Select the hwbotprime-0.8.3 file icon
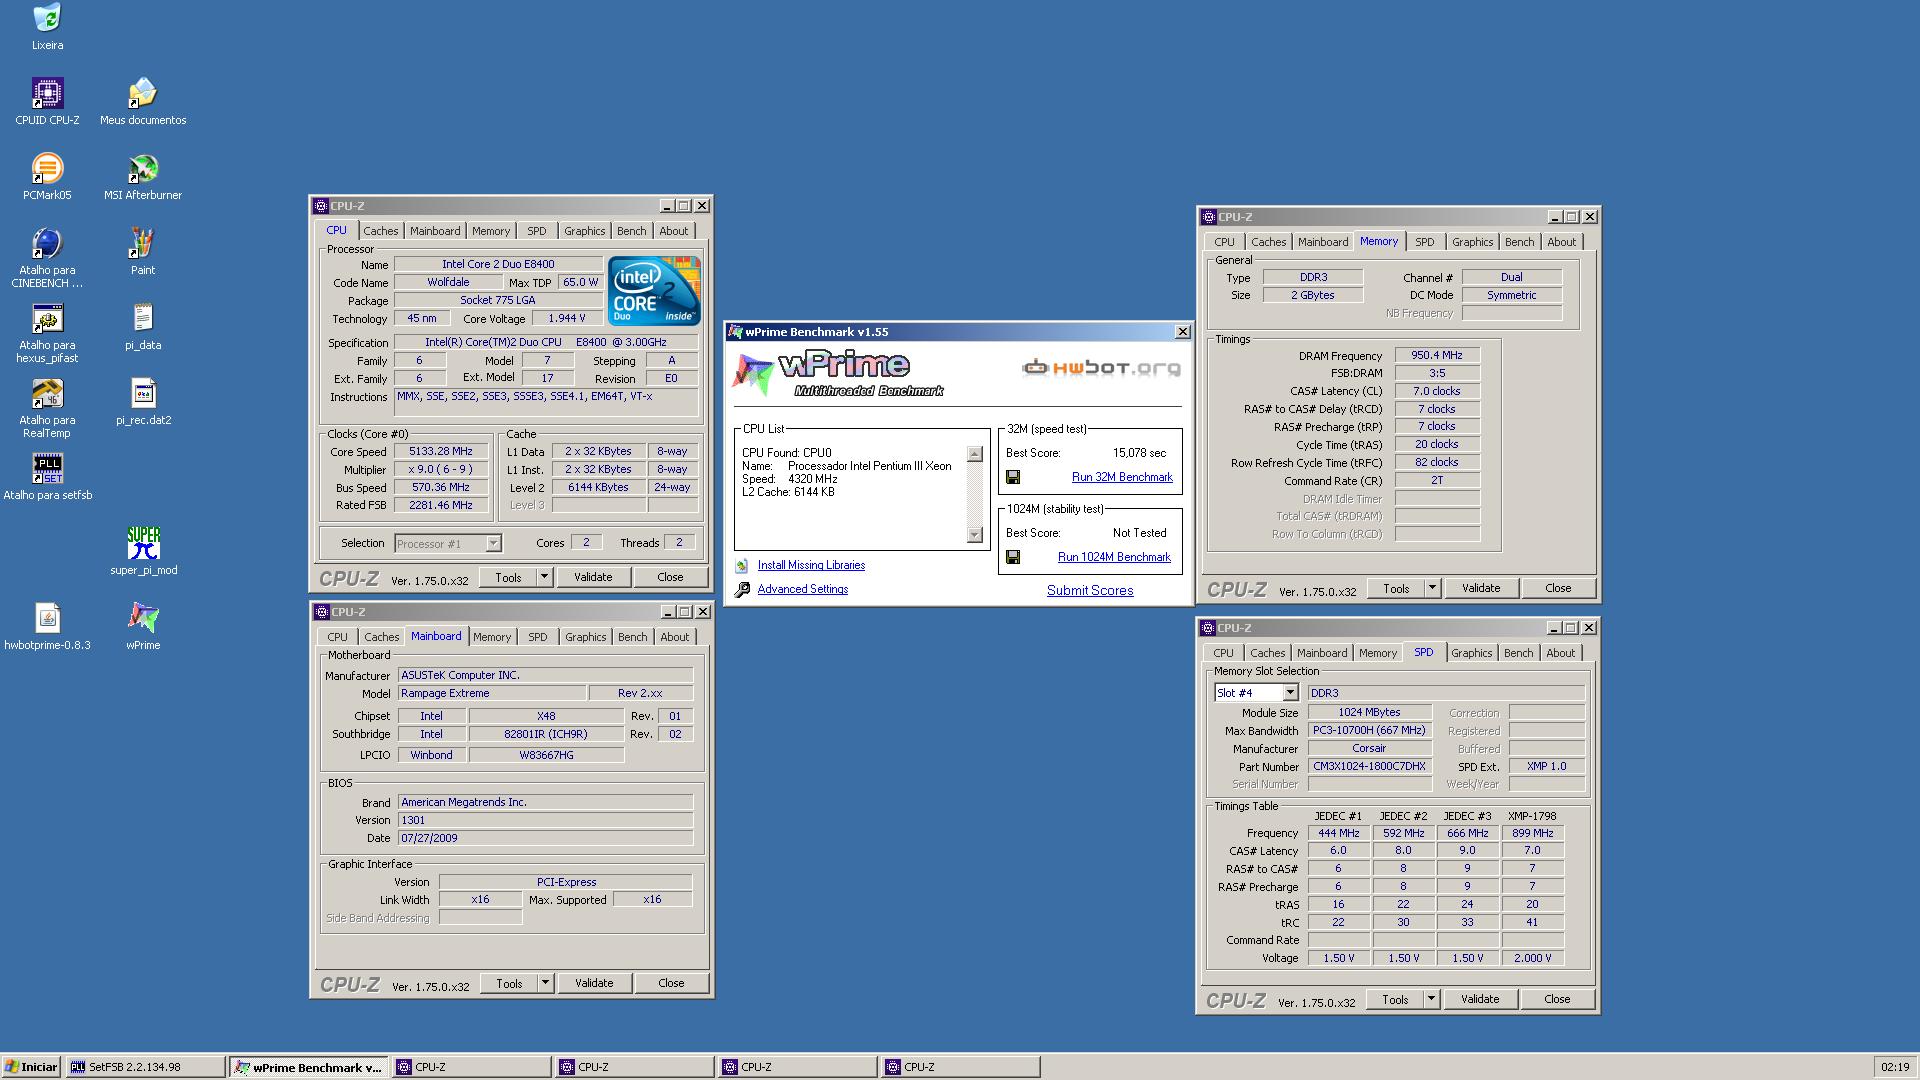Image resolution: width=1920 pixels, height=1080 pixels. tap(47, 618)
